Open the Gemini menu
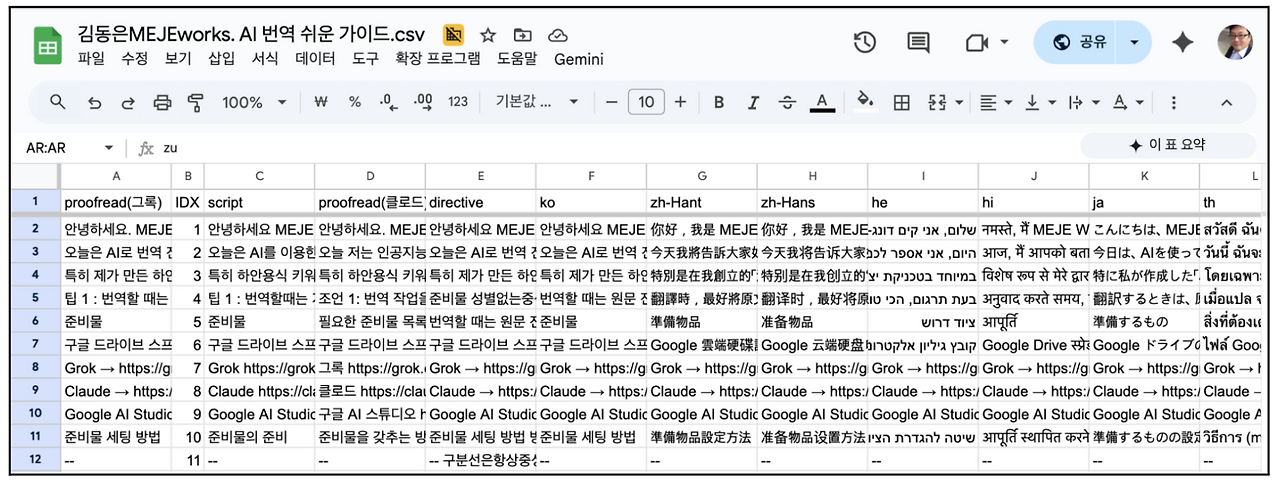 coord(579,59)
